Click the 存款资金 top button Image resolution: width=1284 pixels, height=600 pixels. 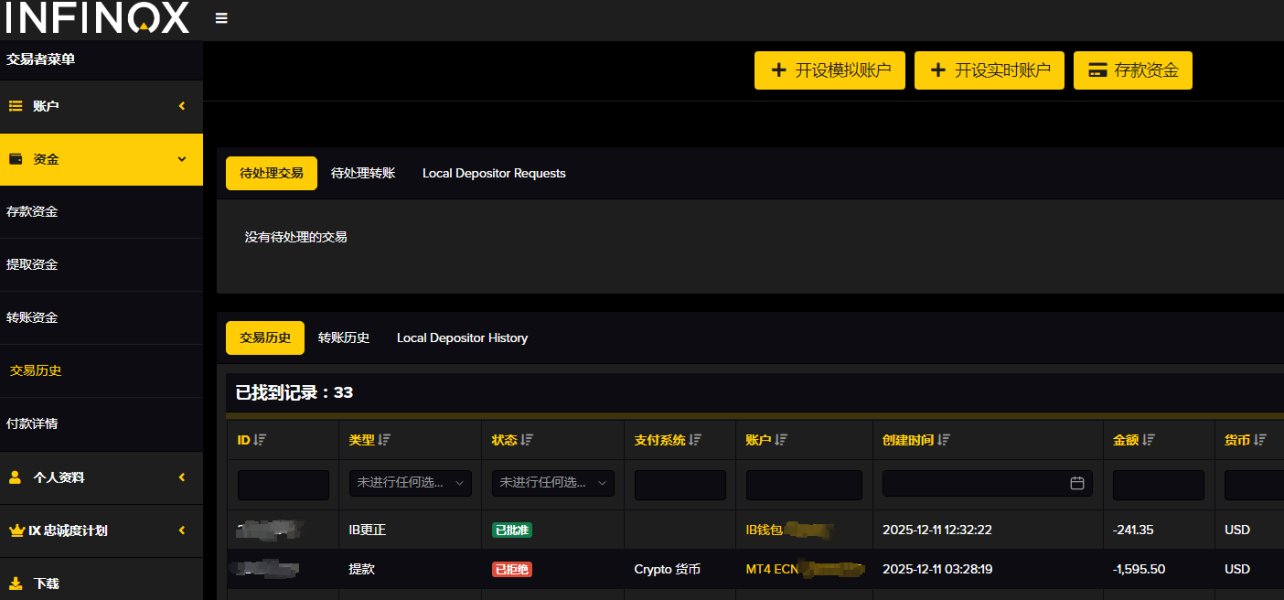click(x=1133, y=70)
